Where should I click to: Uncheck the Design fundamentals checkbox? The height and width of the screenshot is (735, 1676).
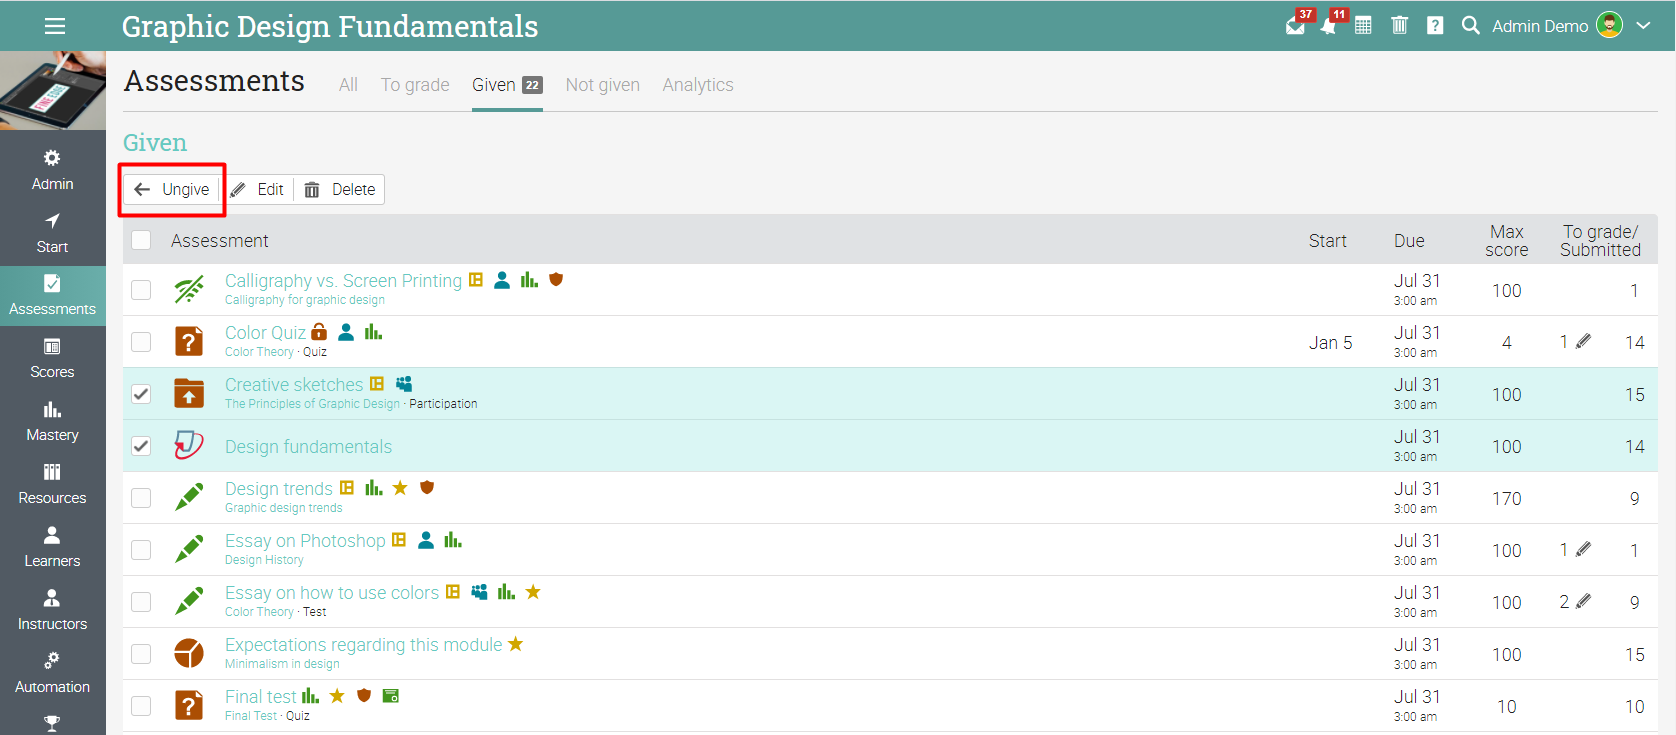click(x=141, y=446)
